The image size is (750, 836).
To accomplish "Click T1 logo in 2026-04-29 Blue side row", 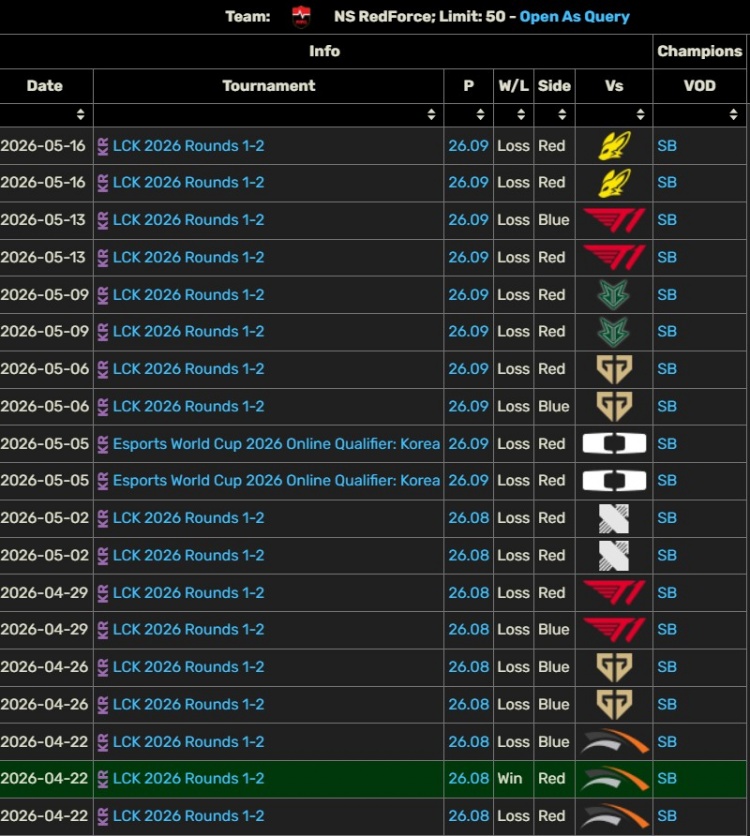I will [614, 630].
